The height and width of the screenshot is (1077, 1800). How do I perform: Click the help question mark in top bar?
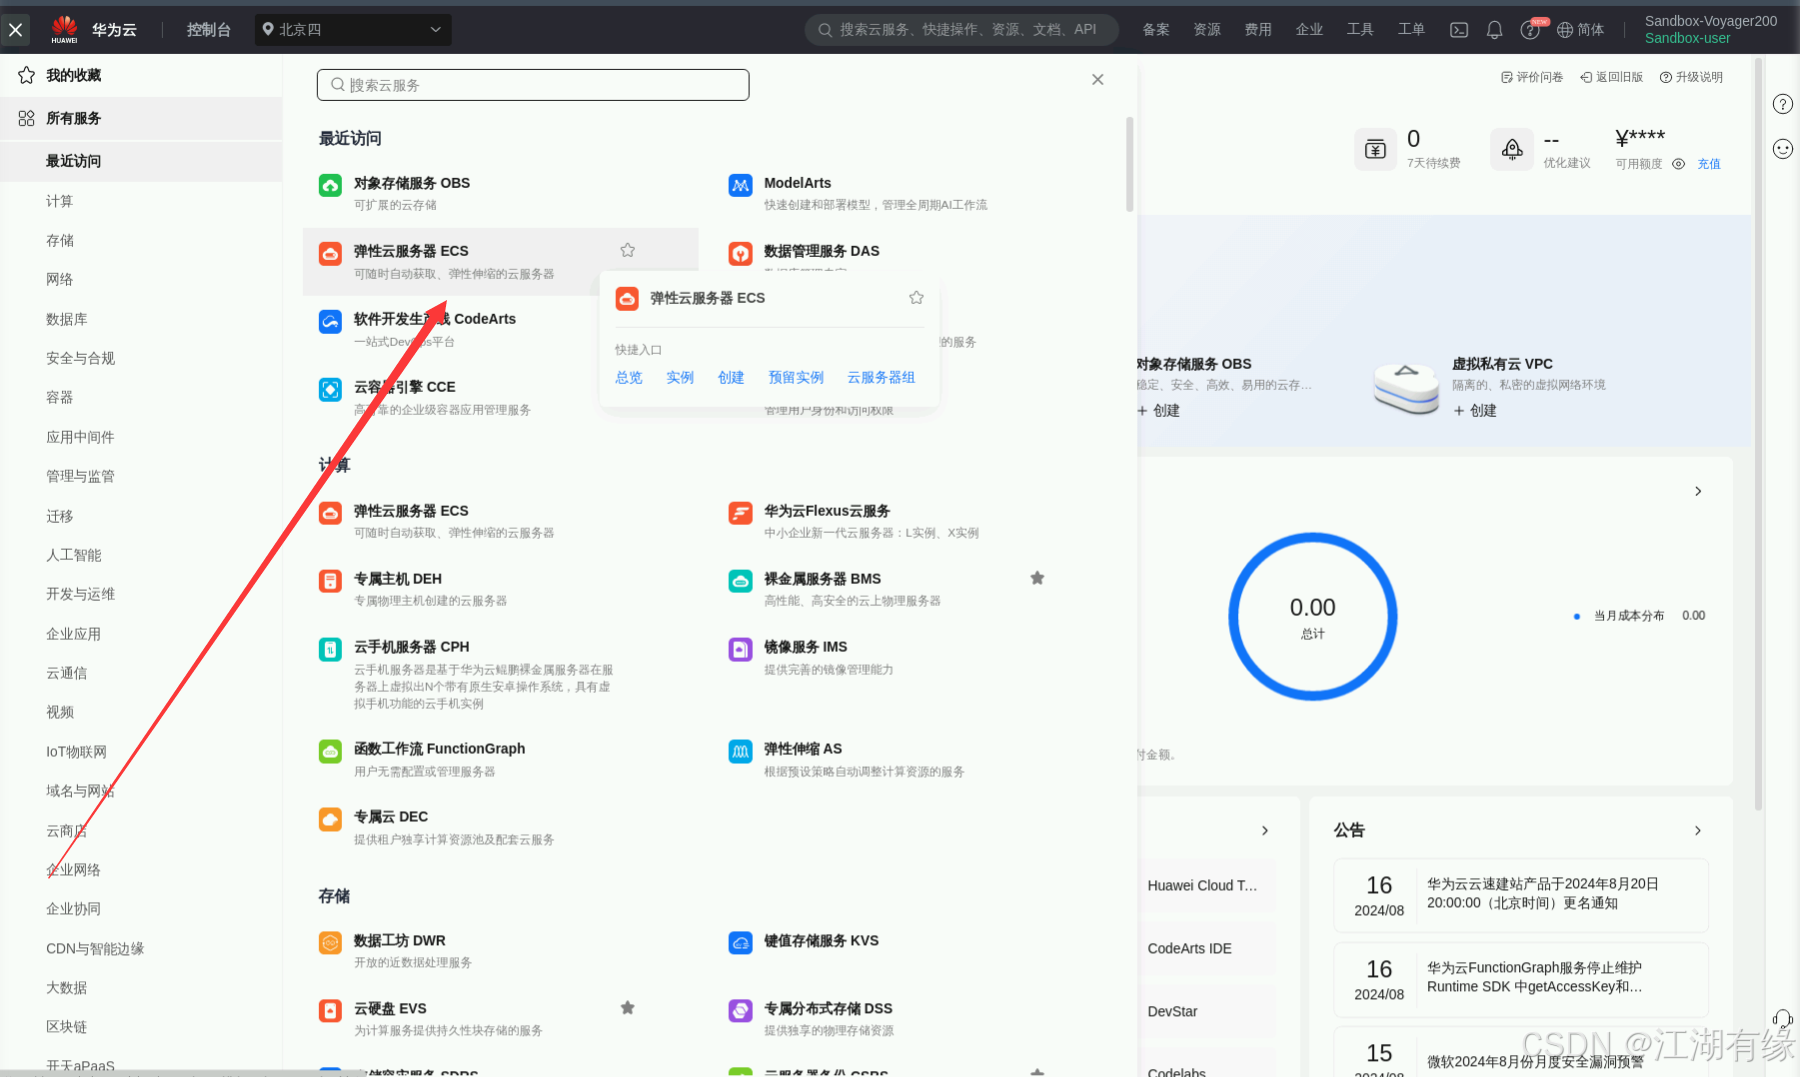(x=1530, y=30)
